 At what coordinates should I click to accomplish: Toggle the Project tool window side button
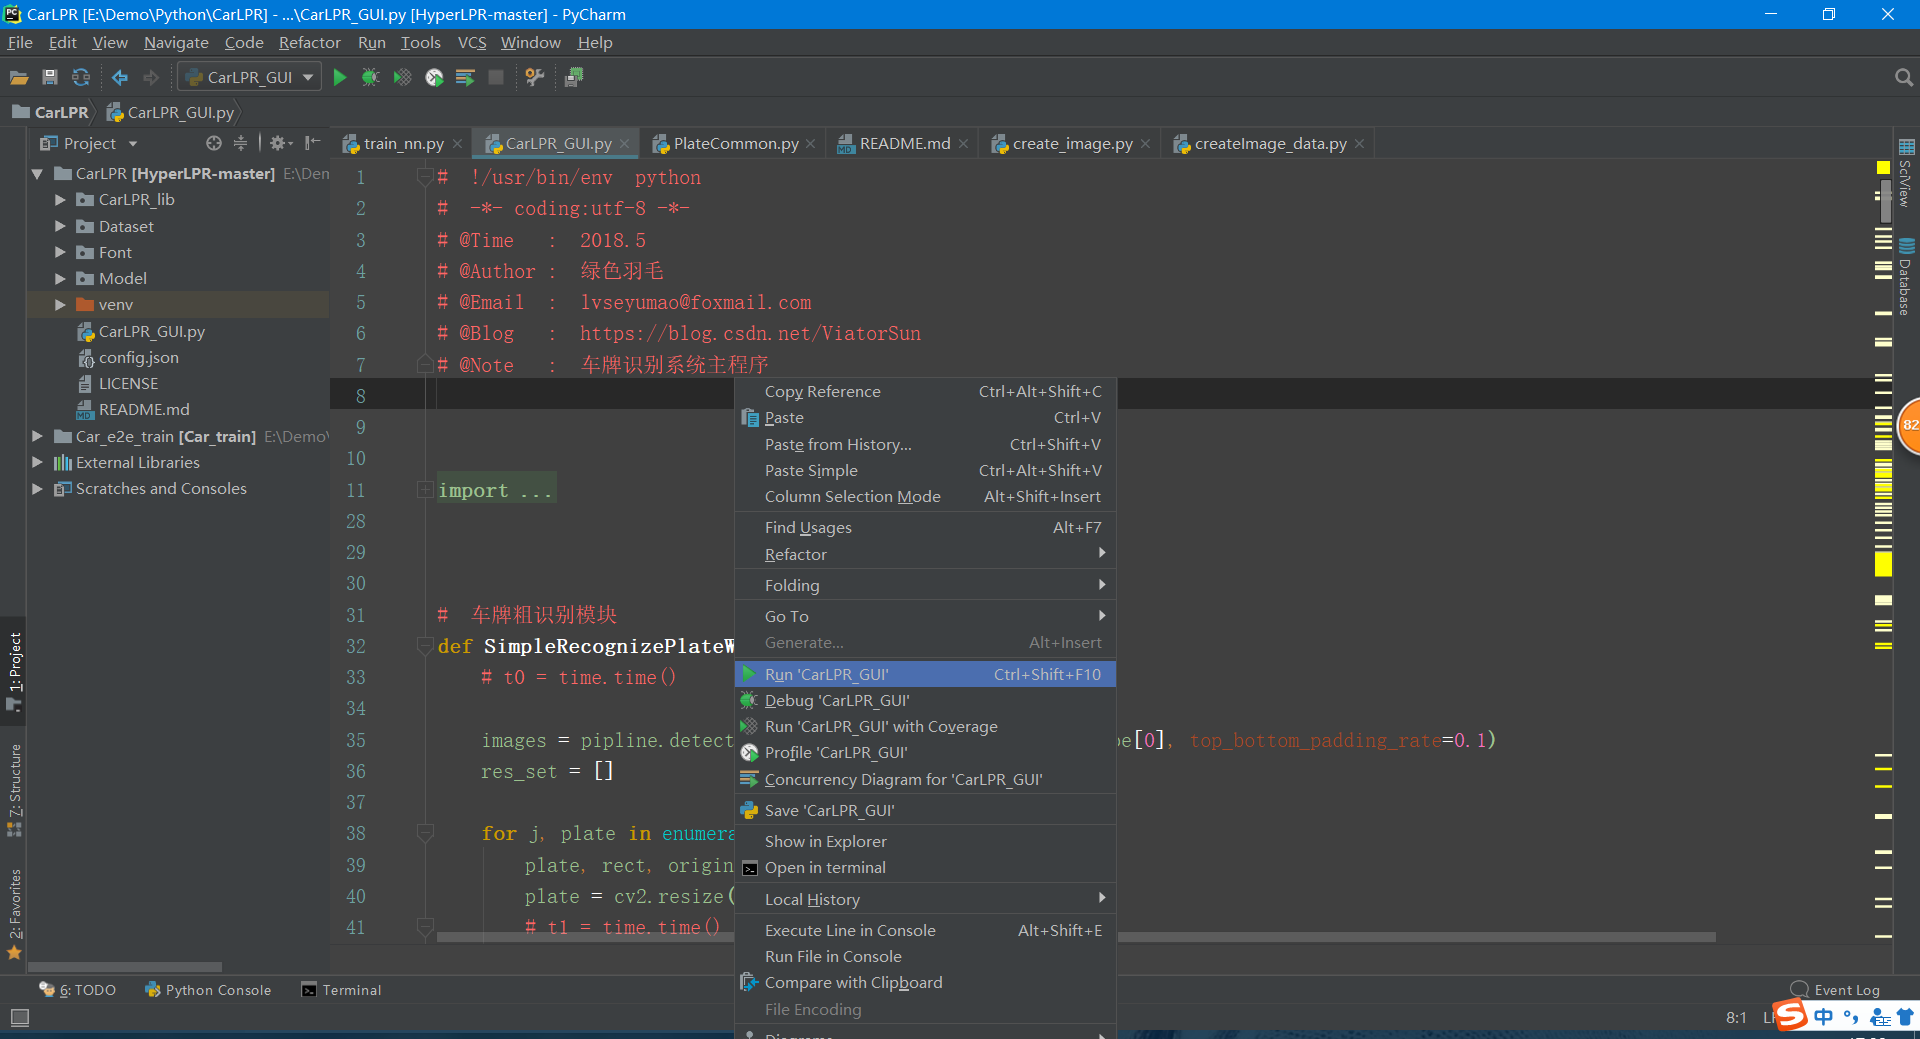(14, 670)
